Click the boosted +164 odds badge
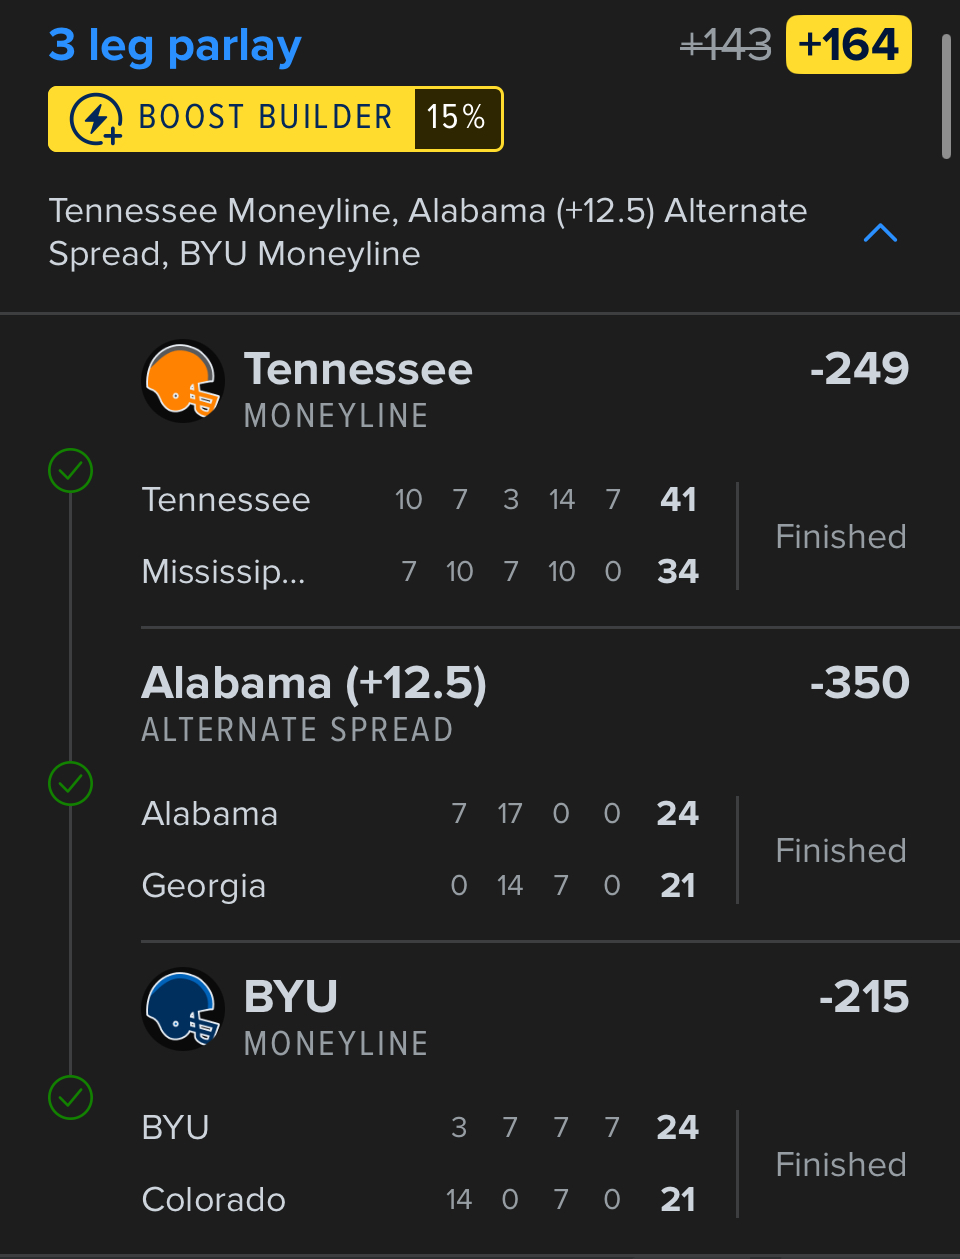The width and height of the screenshot is (960, 1259). (848, 45)
